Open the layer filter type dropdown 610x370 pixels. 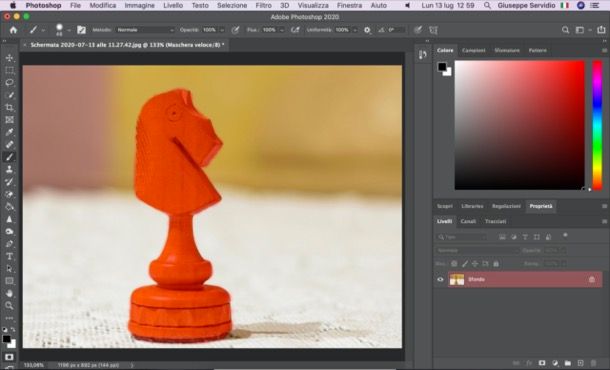click(x=461, y=237)
